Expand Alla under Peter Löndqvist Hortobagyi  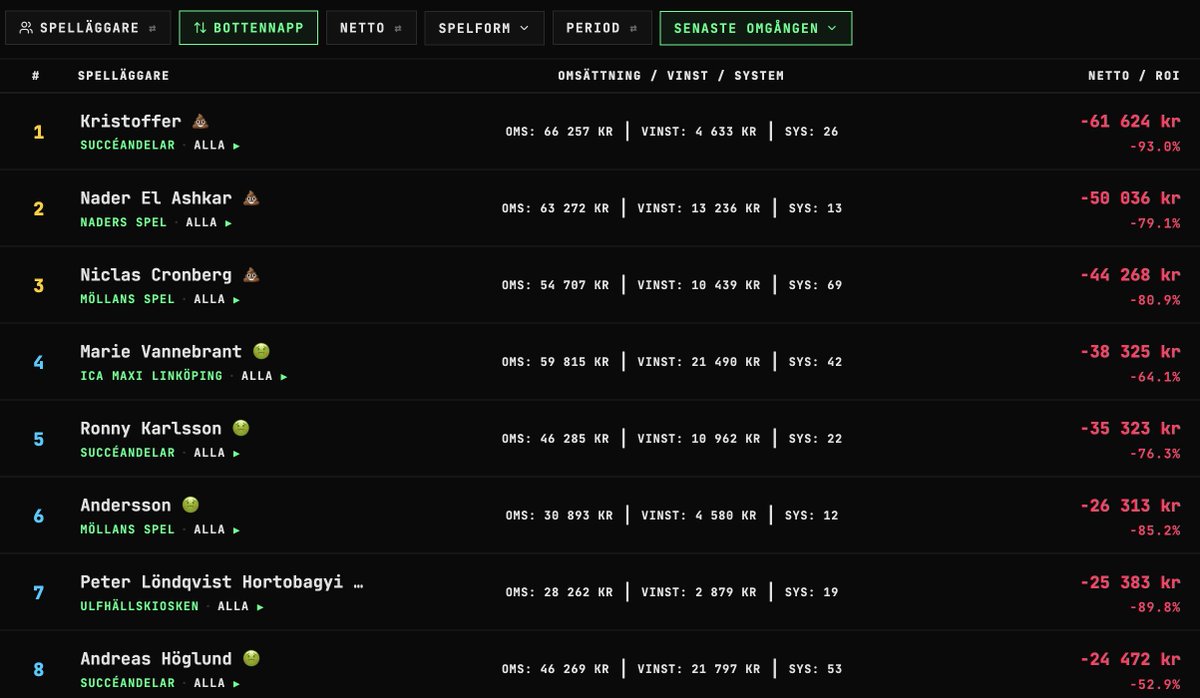coord(241,607)
